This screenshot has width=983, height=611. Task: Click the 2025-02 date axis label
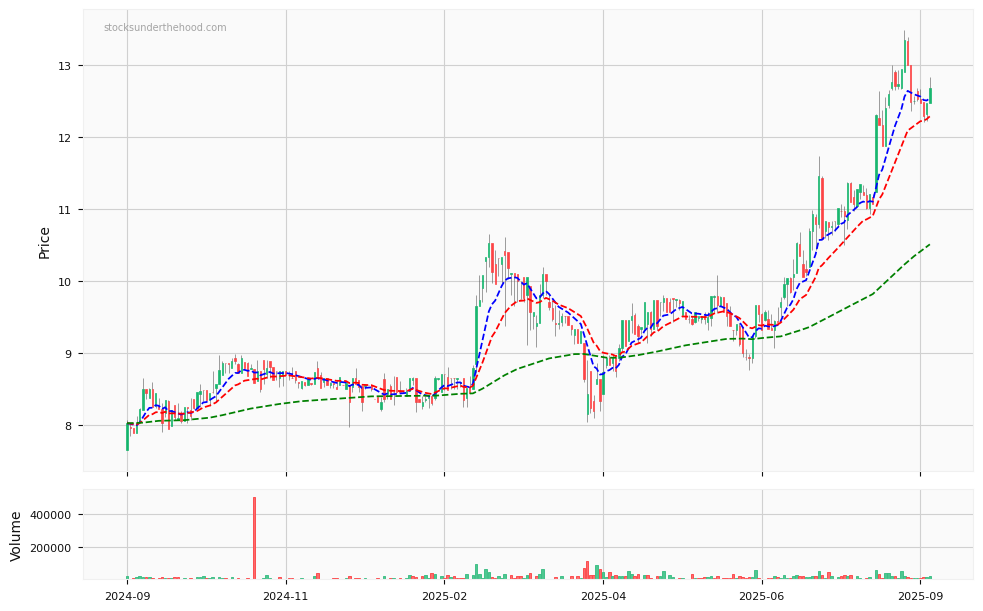click(444, 597)
